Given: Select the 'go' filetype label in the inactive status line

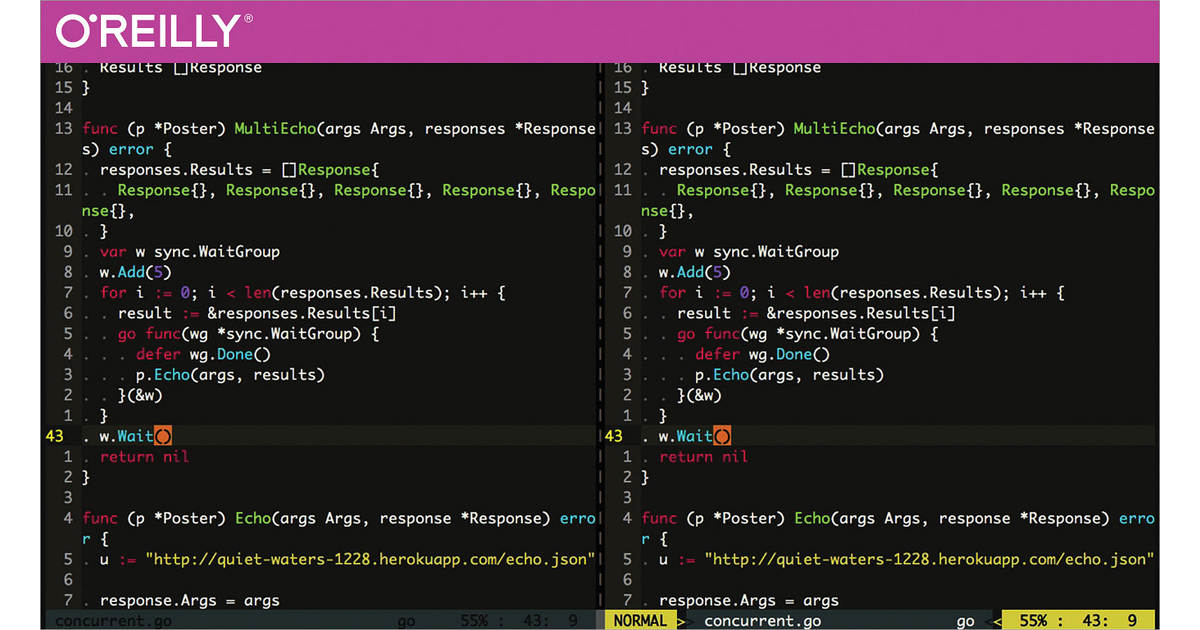Looking at the screenshot, I should click(x=406, y=621).
